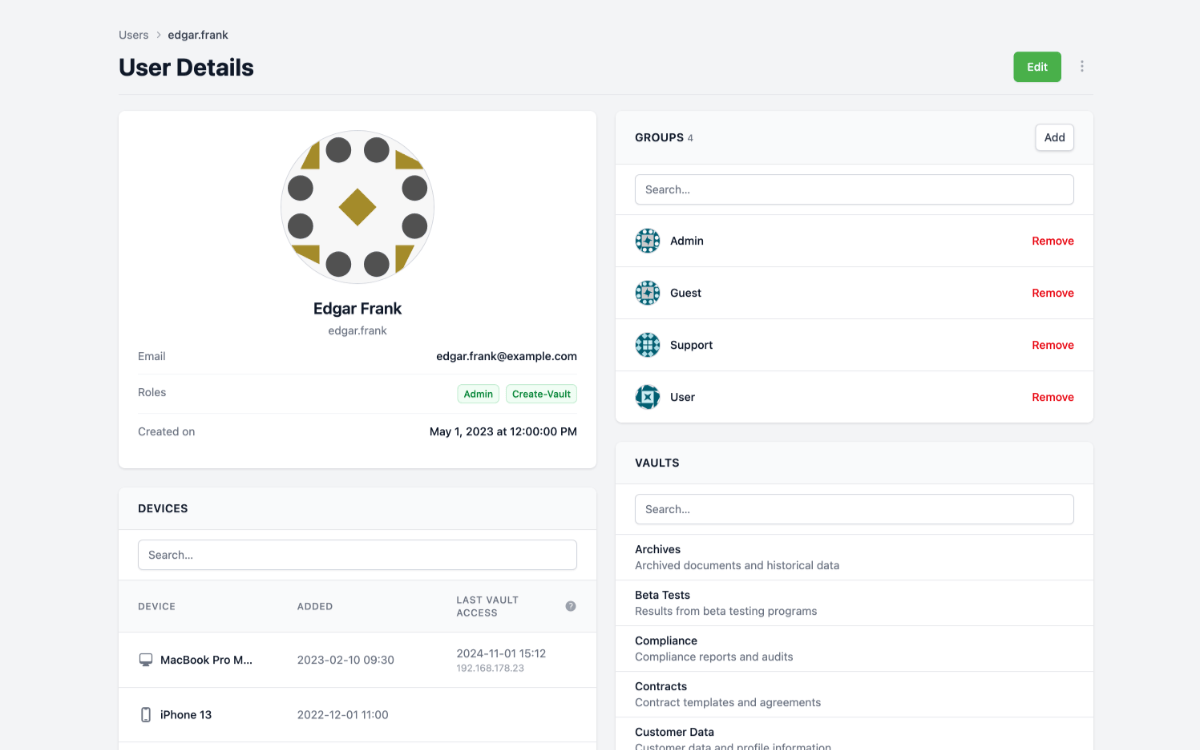Click the Create-Vault role badge
Screen dimensions: 1200x750
coord(541,393)
